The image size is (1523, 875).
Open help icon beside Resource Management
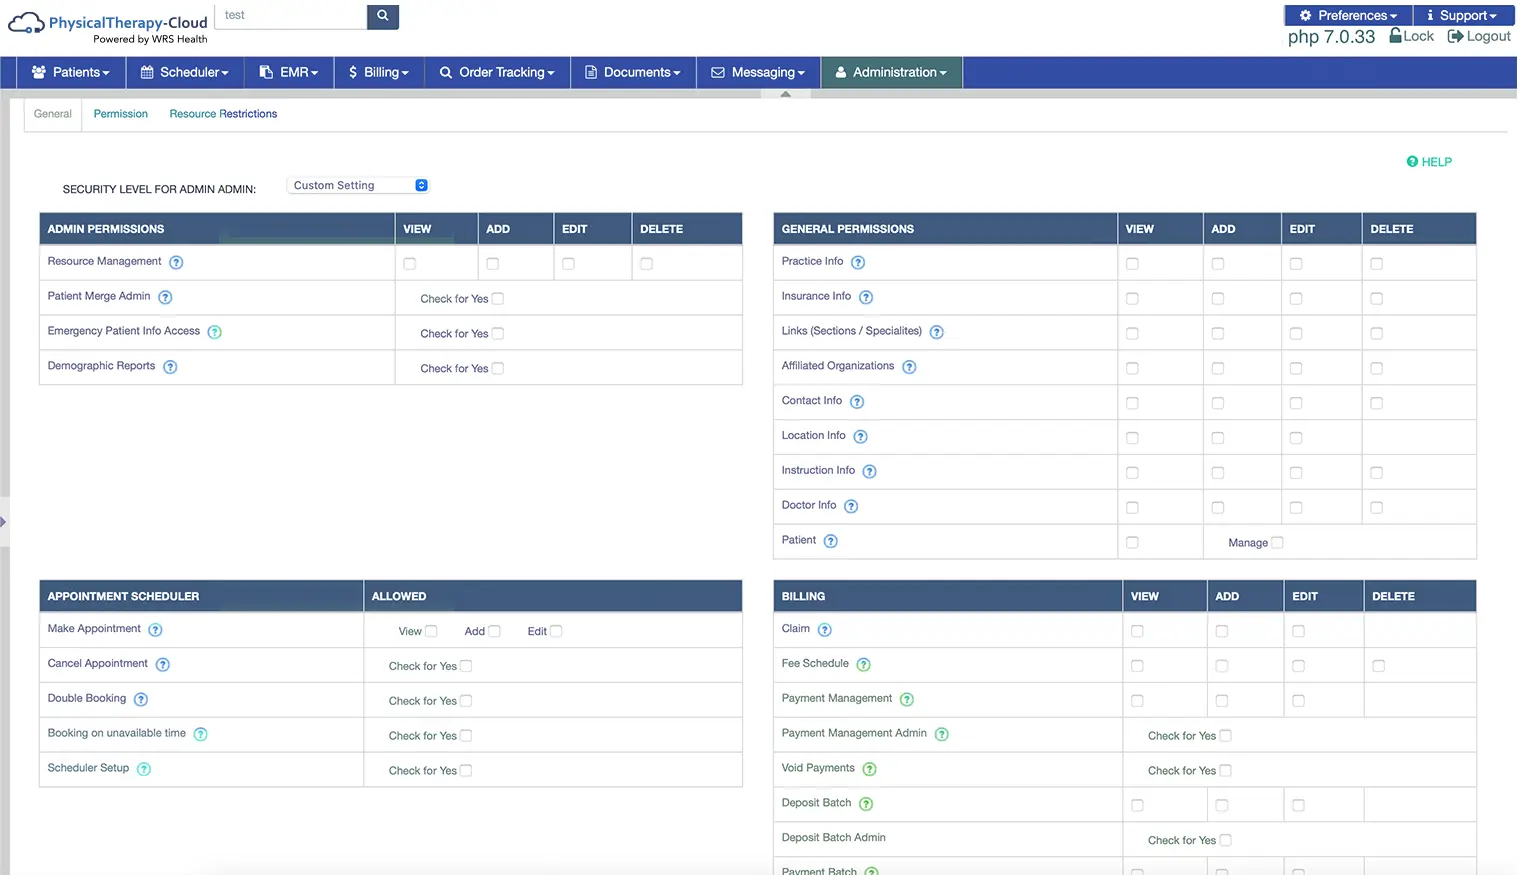click(x=176, y=262)
